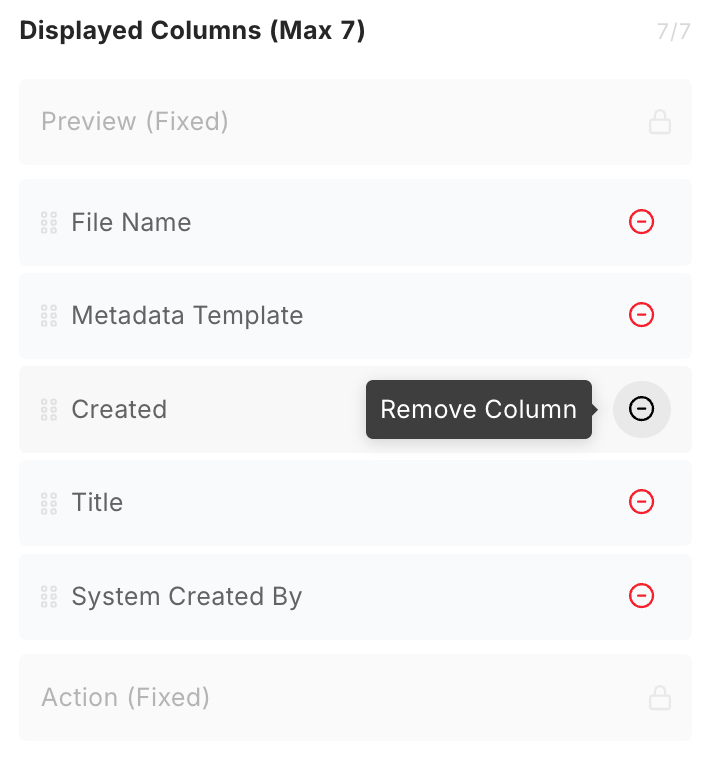The width and height of the screenshot is (726, 770).
Task: Remove the Metadata Template column
Action: coord(641,315)
